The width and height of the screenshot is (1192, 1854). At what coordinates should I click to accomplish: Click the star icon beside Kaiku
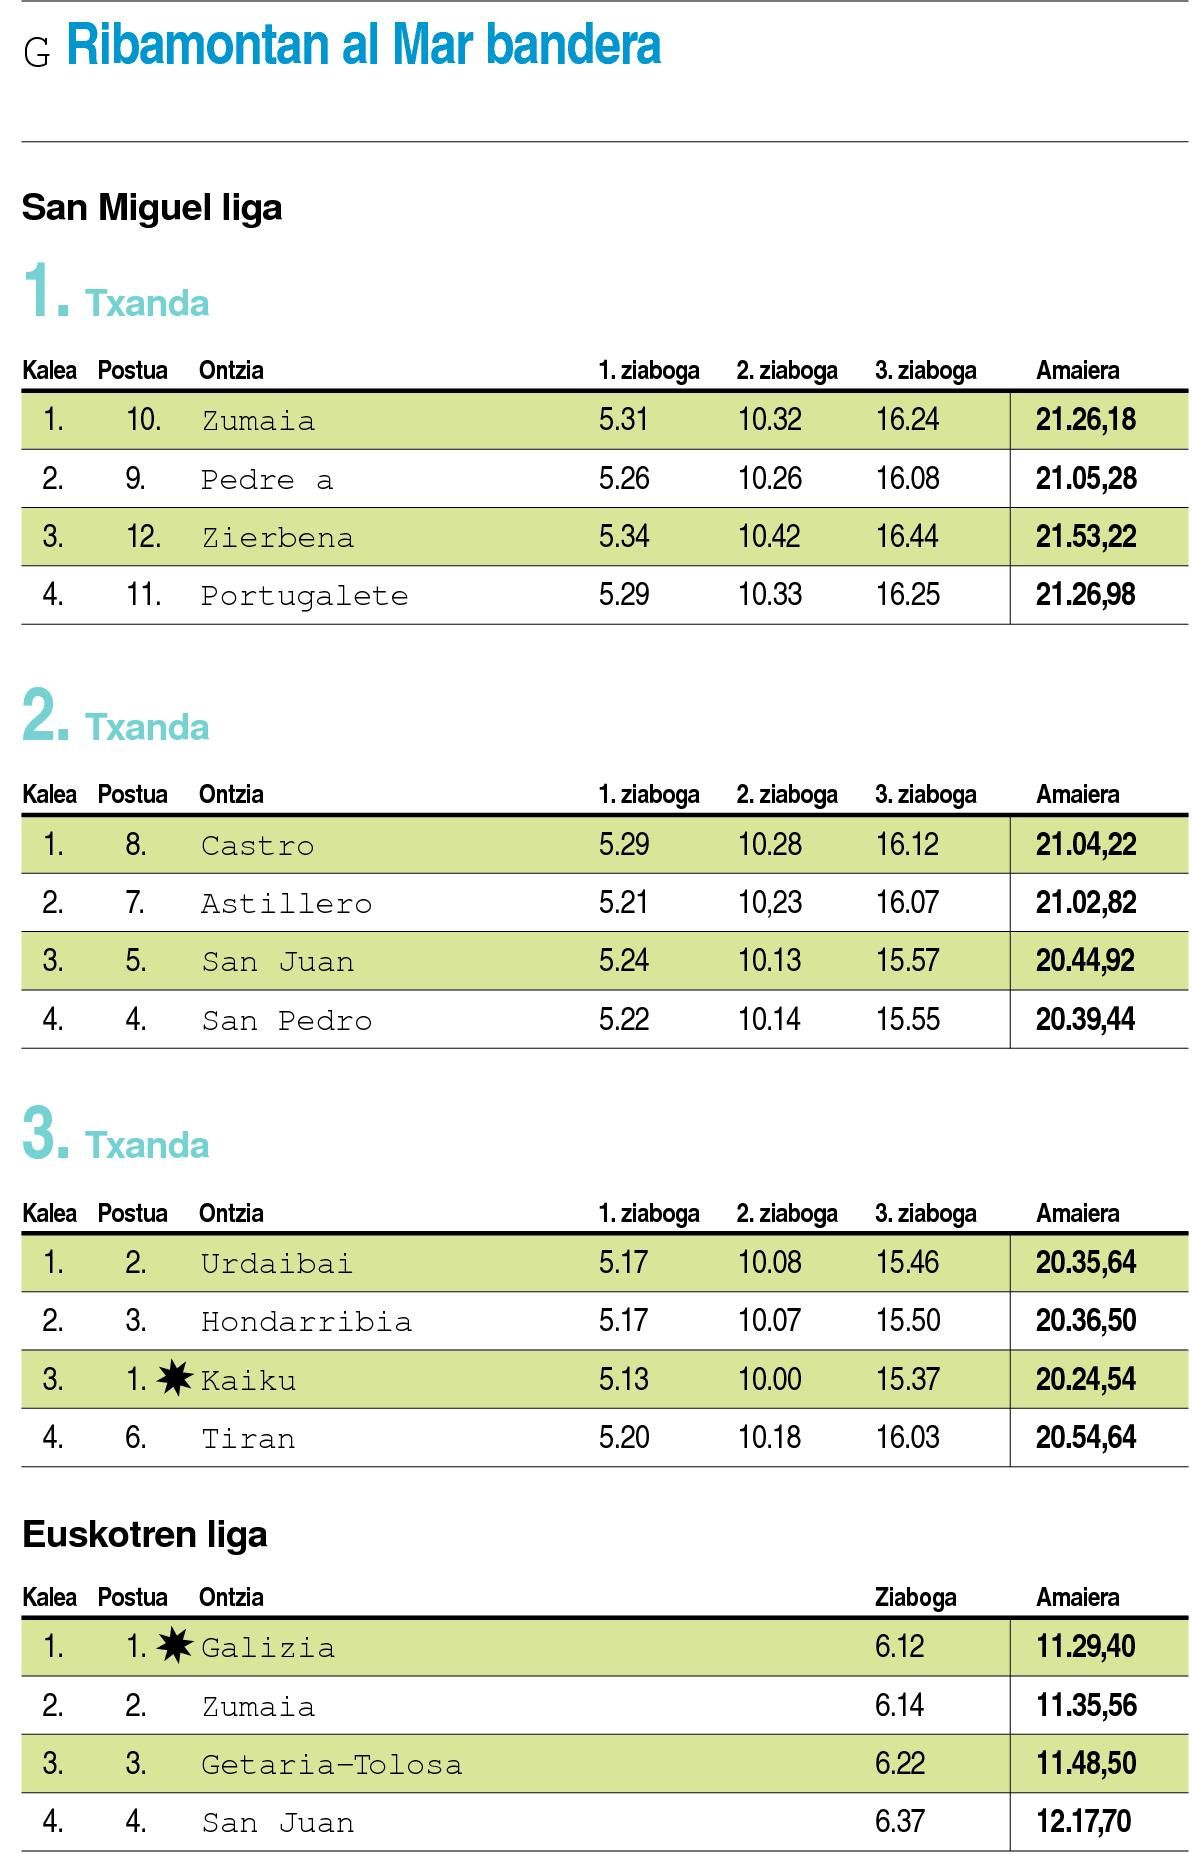coord(175,1379)
